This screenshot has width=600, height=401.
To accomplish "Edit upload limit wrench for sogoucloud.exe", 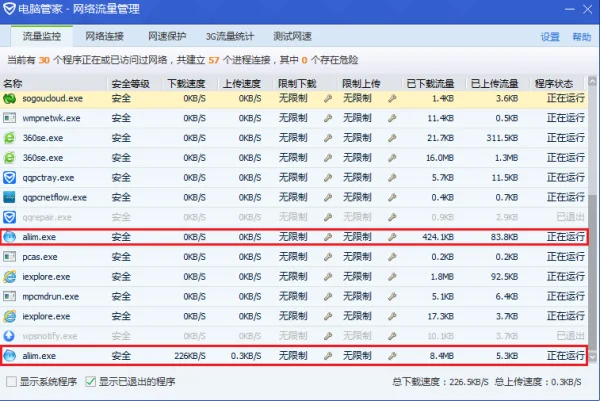I will click(392, 99).
